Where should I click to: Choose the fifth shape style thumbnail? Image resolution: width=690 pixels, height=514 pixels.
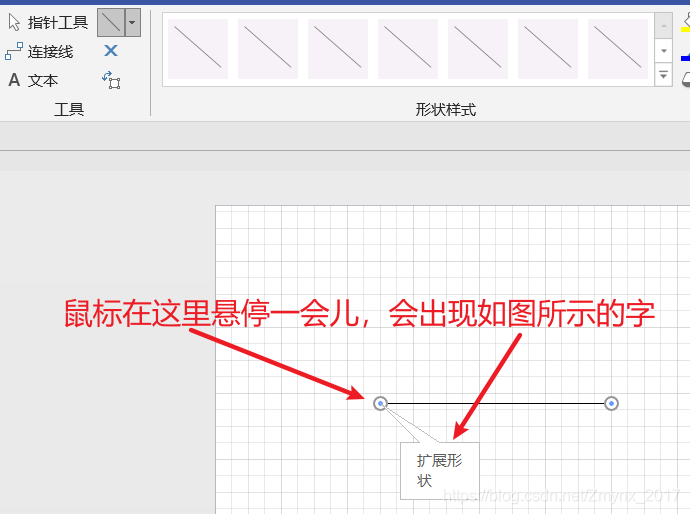[x=478, y=49]
